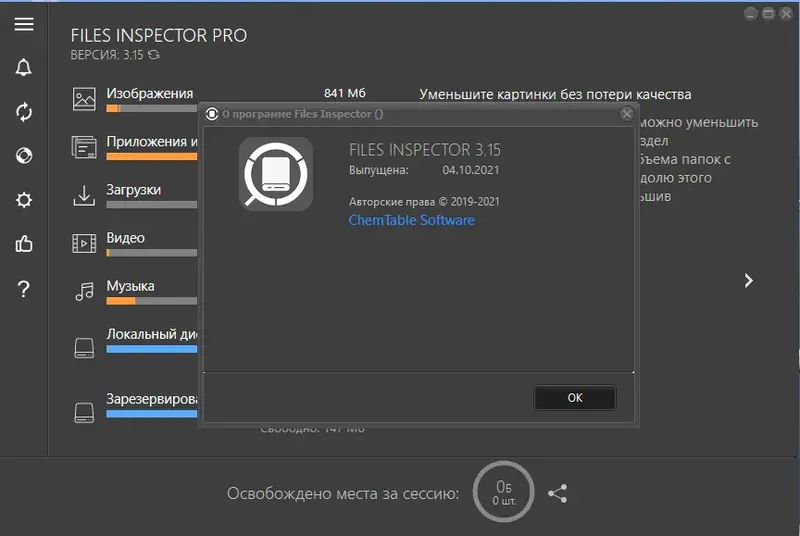Click the Загрузки usage bar
The image size is (800, 536).
pos(152,205)
